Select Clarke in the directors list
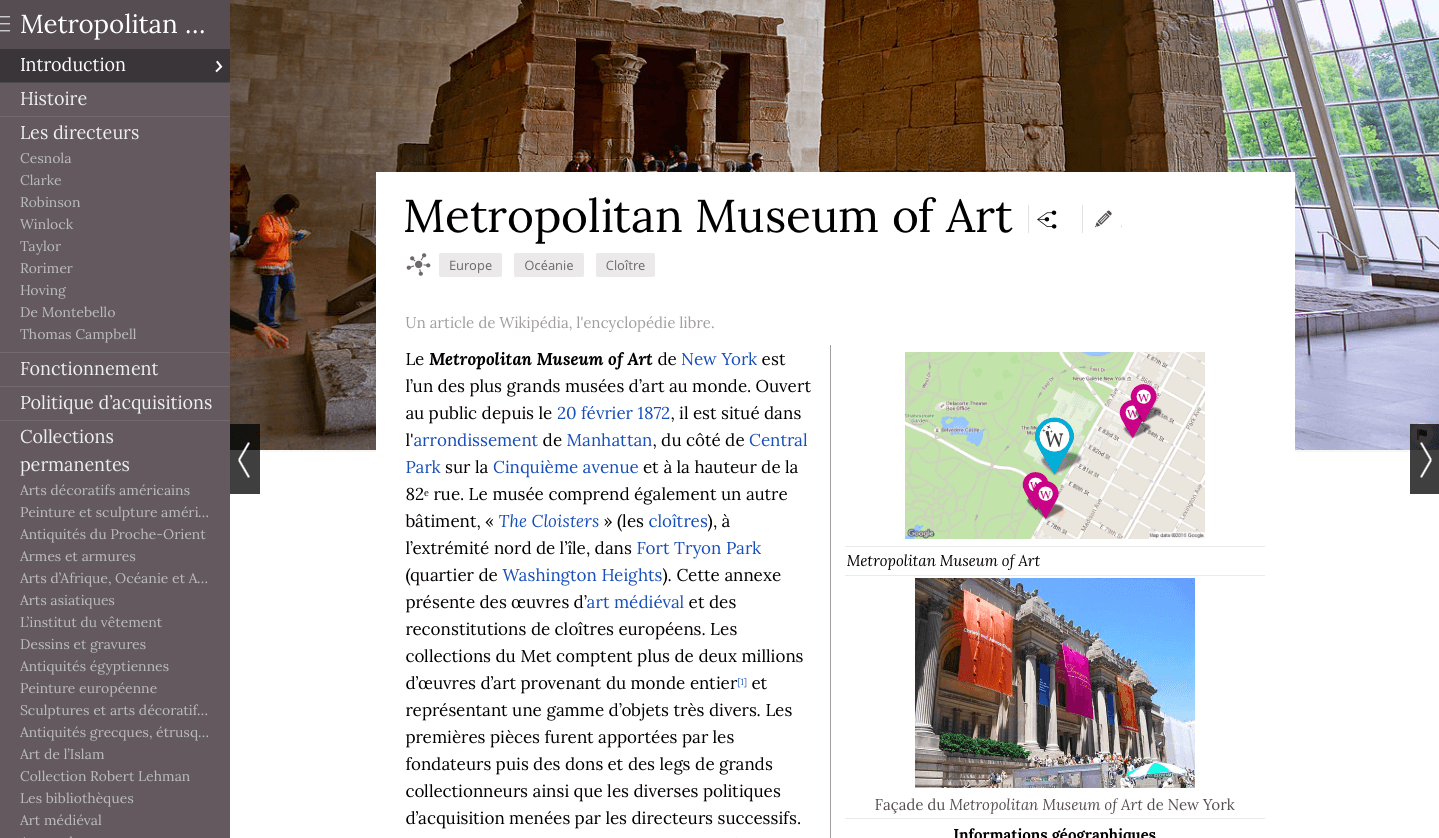 [41, 180]
